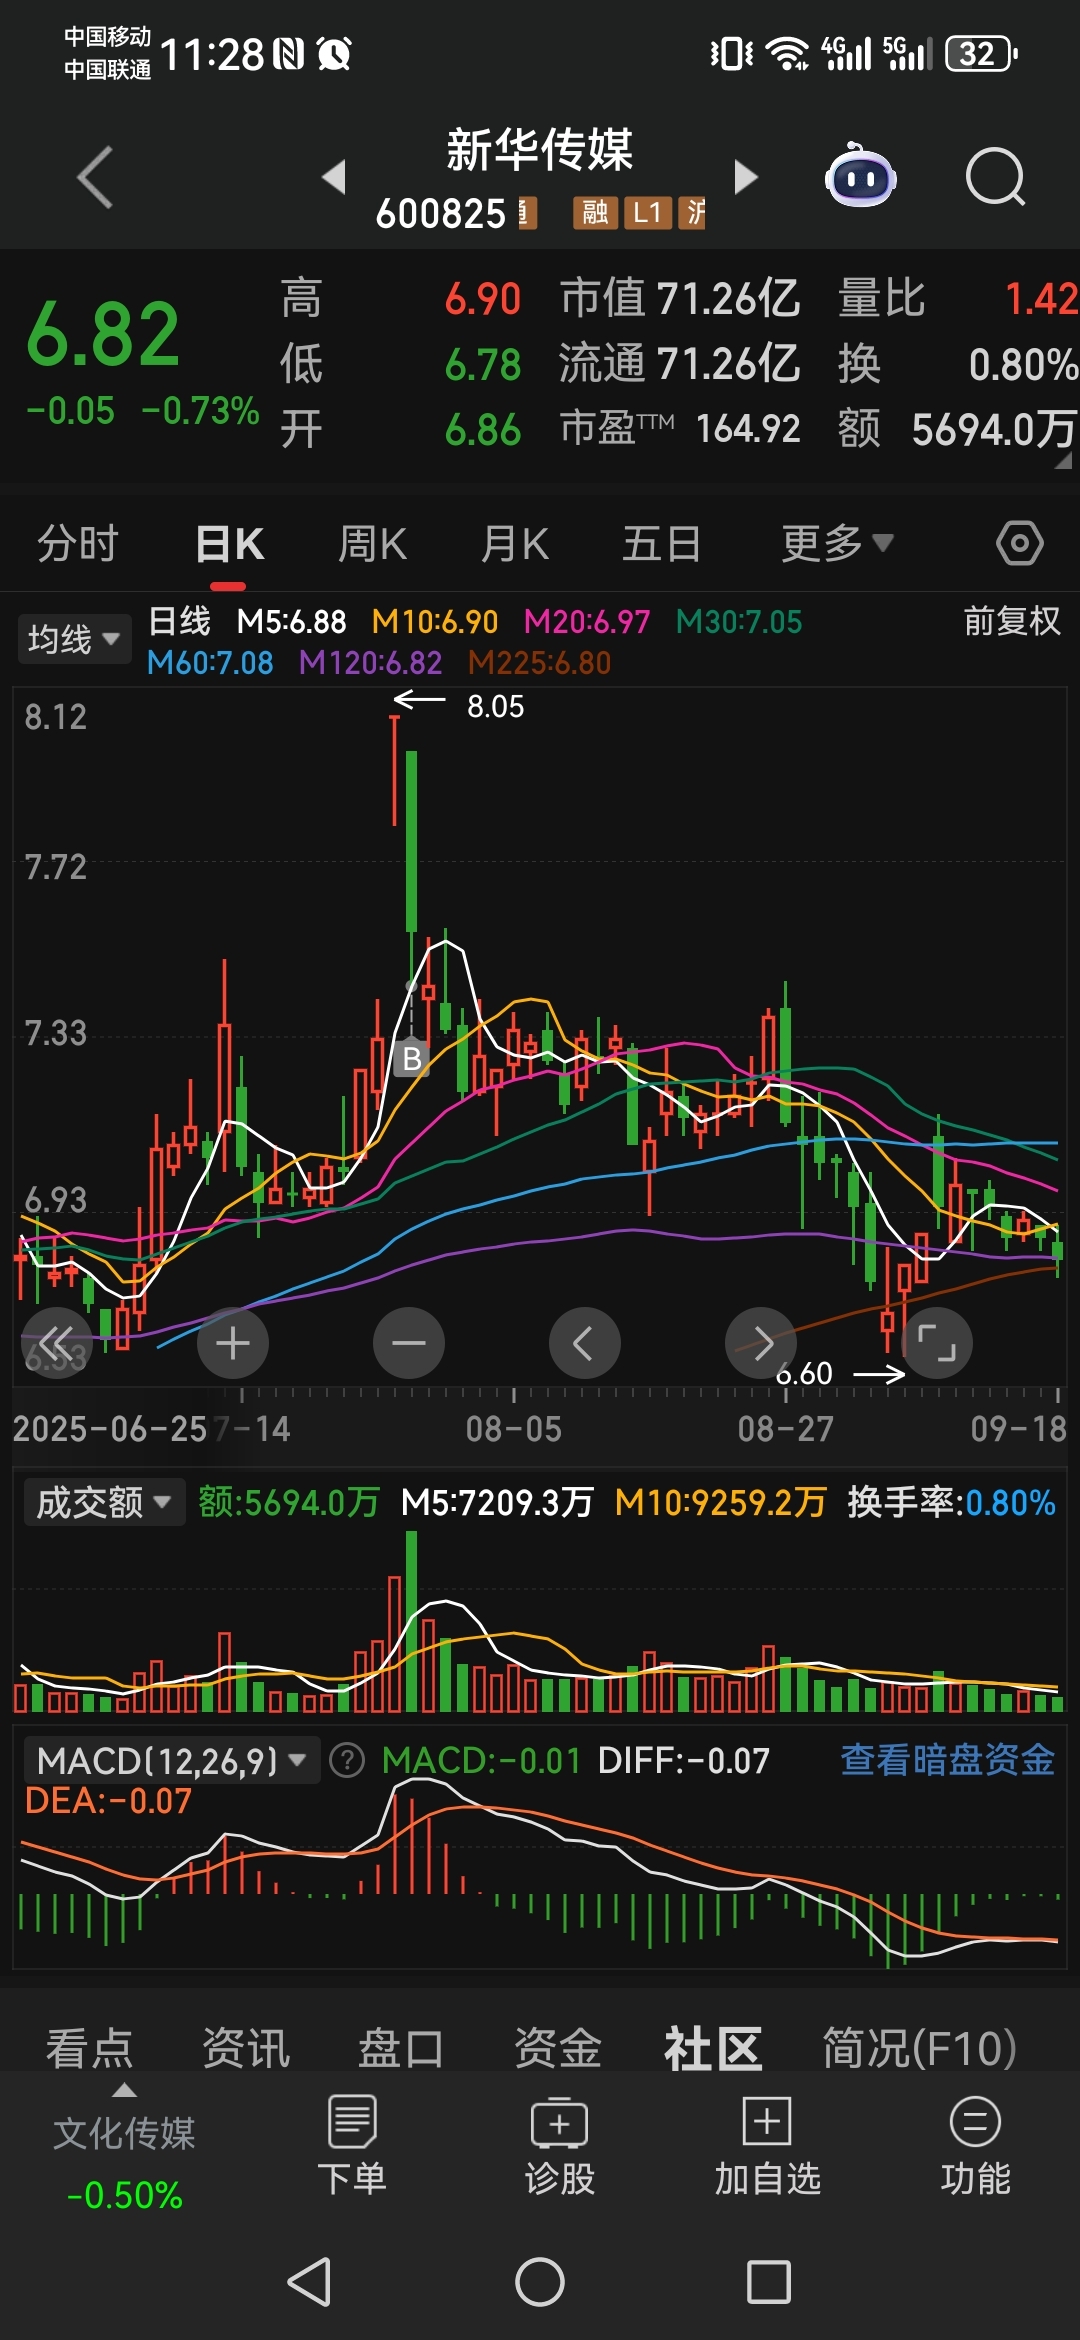Tap the M5:6.88 moving average label
Screen dimensions: 1080x2340
(x=291, y=622)
